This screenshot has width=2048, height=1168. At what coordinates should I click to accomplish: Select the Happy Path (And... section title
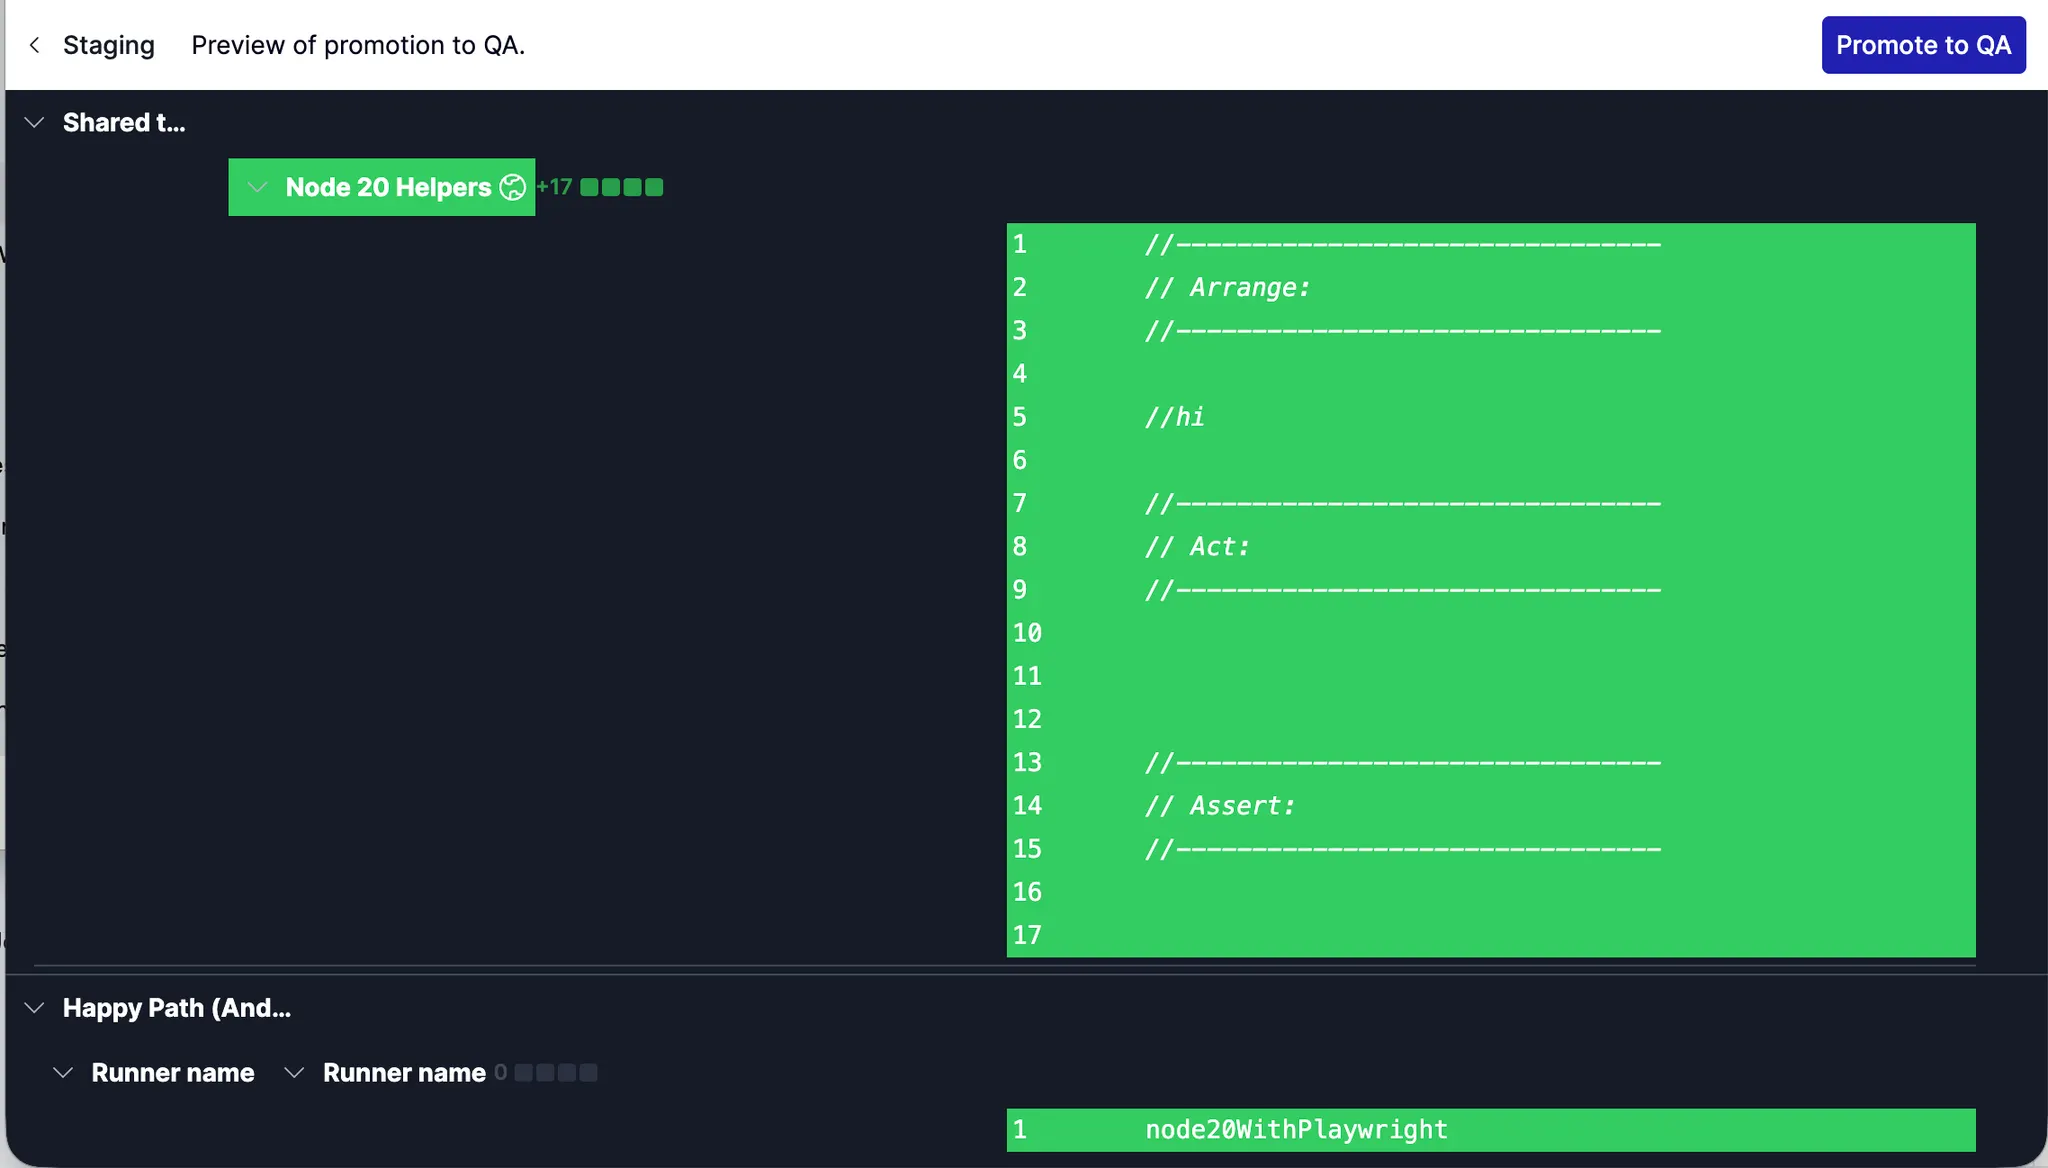(x=176, y=1008)
